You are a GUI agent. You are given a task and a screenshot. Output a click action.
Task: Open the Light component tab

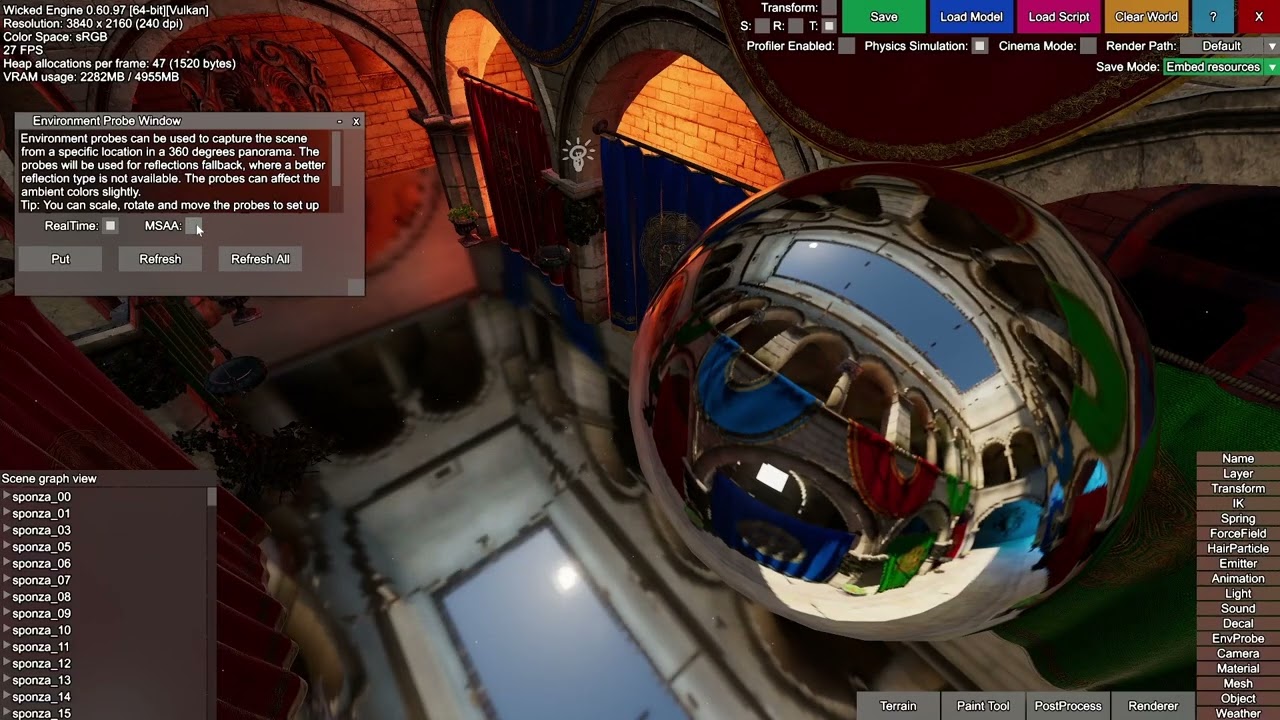point(1238,594)
